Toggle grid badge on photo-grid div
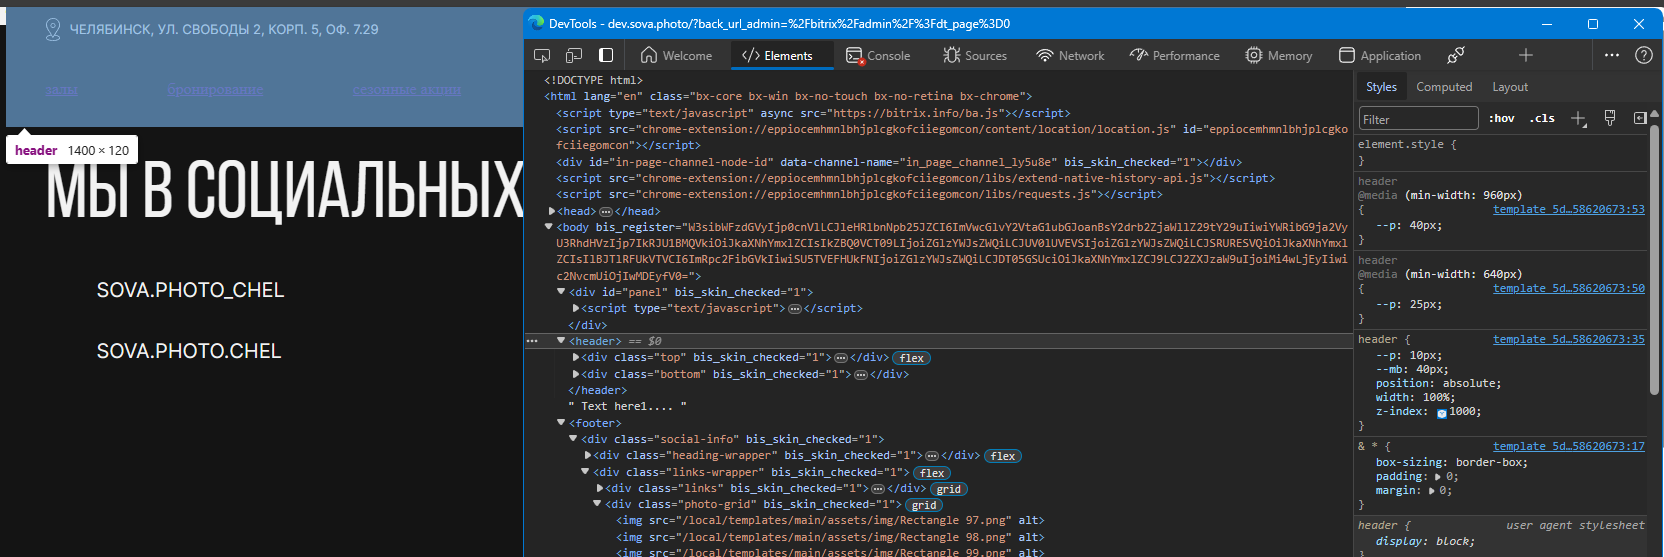The image size is (1664, 557). click(x=923, y=505)
